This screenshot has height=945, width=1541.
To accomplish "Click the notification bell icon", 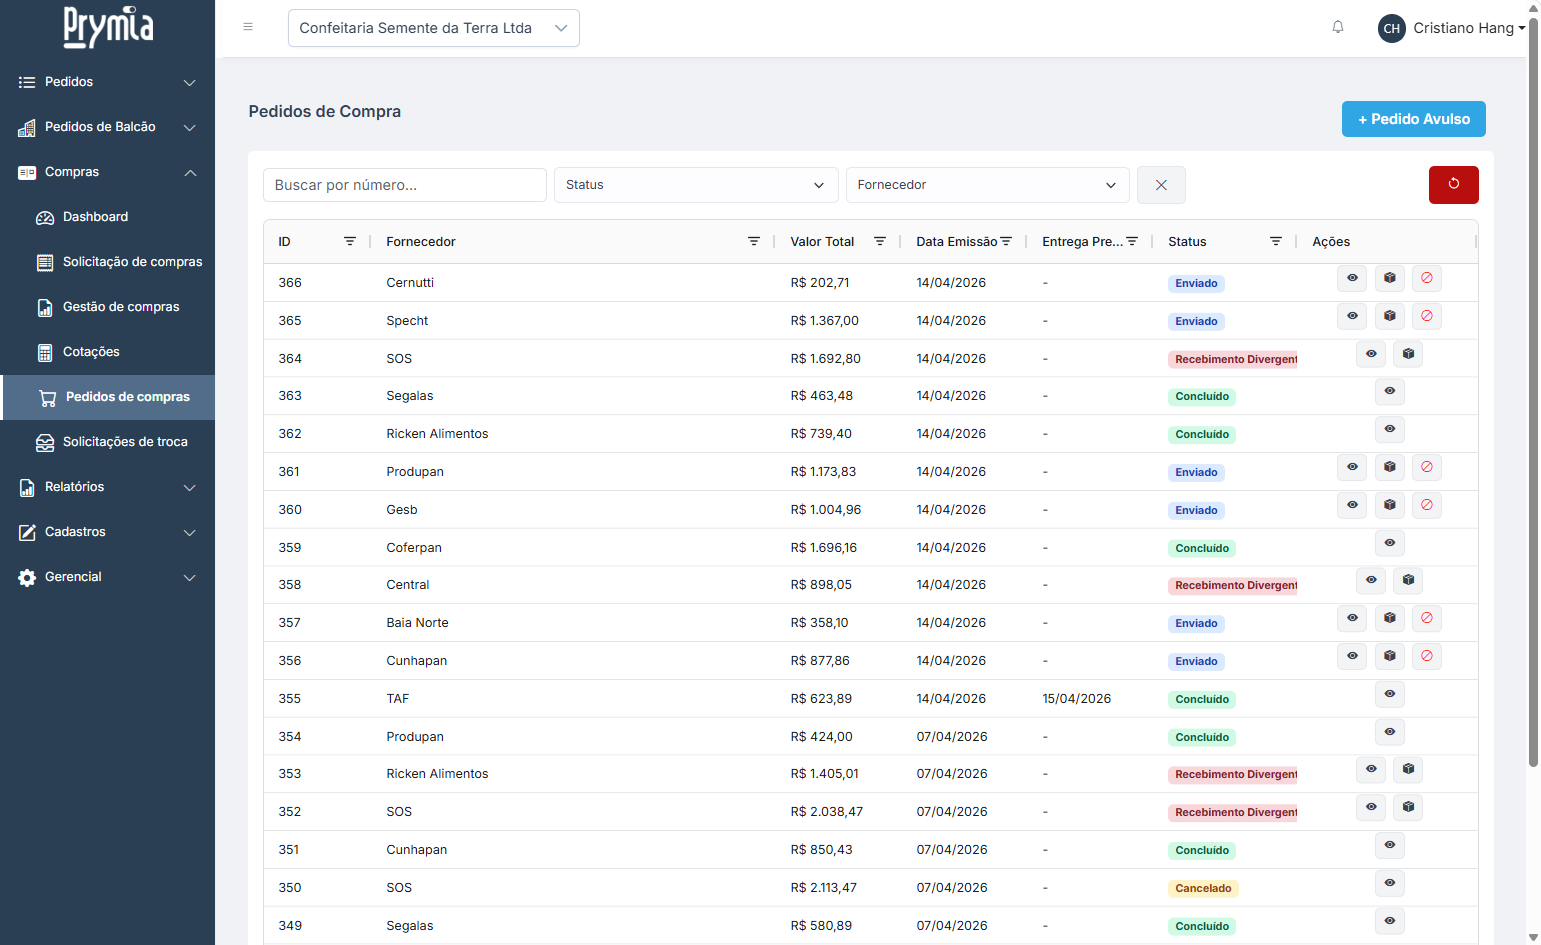I will coord(1338,27).
